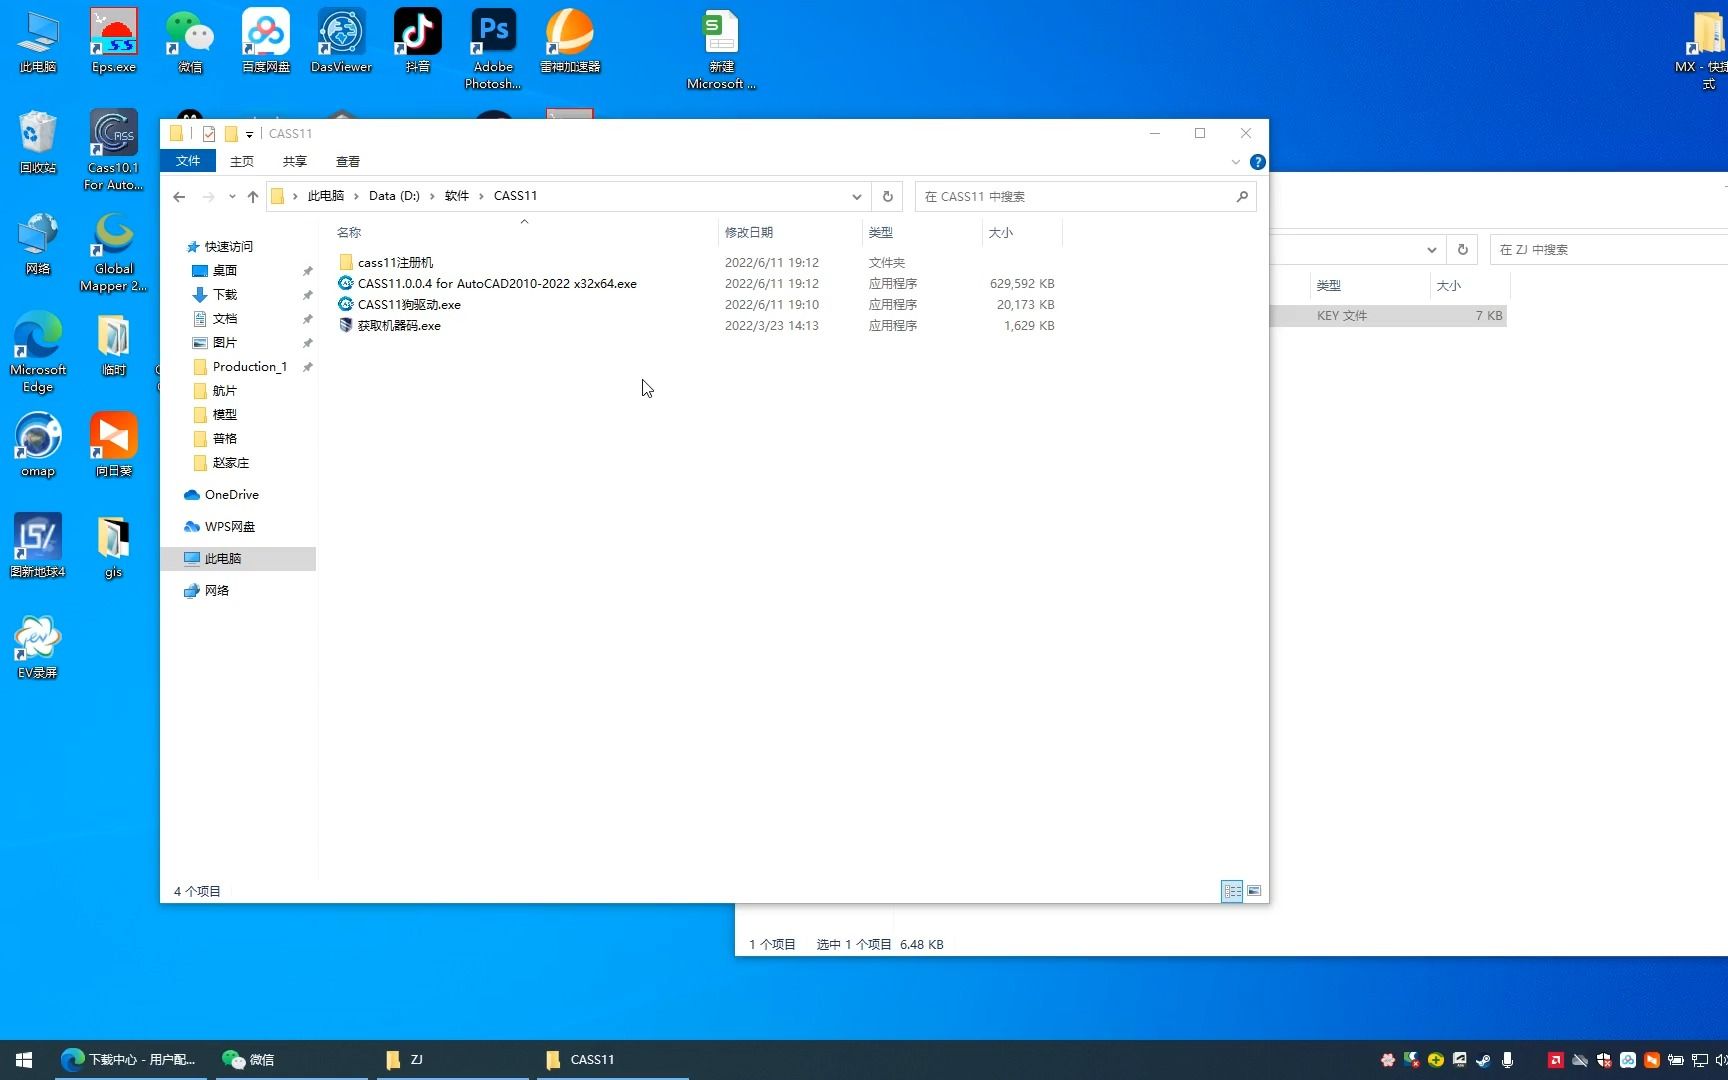Open the 图新地球4 application
Screen dimensions: 1728x1080
(x=37, y=536)
